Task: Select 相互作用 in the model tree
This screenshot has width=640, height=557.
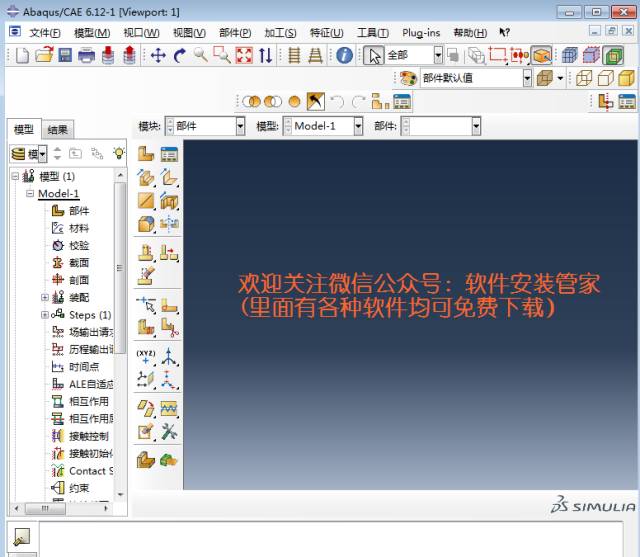Action: [89, 401]
